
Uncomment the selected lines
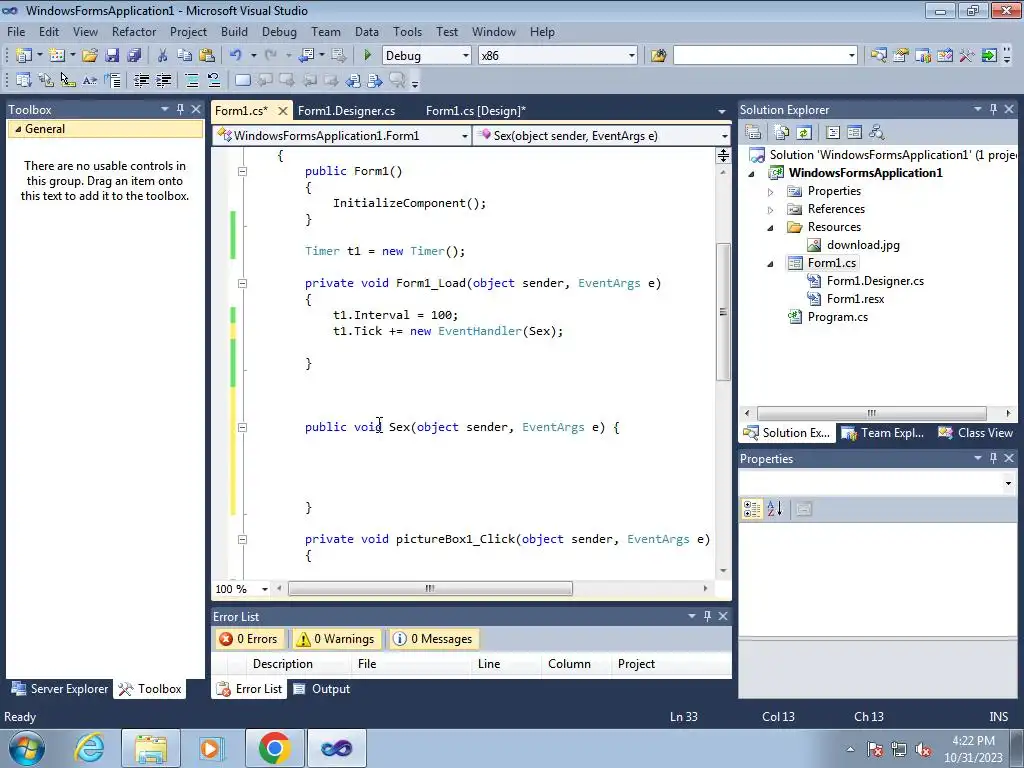(x=214, y=80)
